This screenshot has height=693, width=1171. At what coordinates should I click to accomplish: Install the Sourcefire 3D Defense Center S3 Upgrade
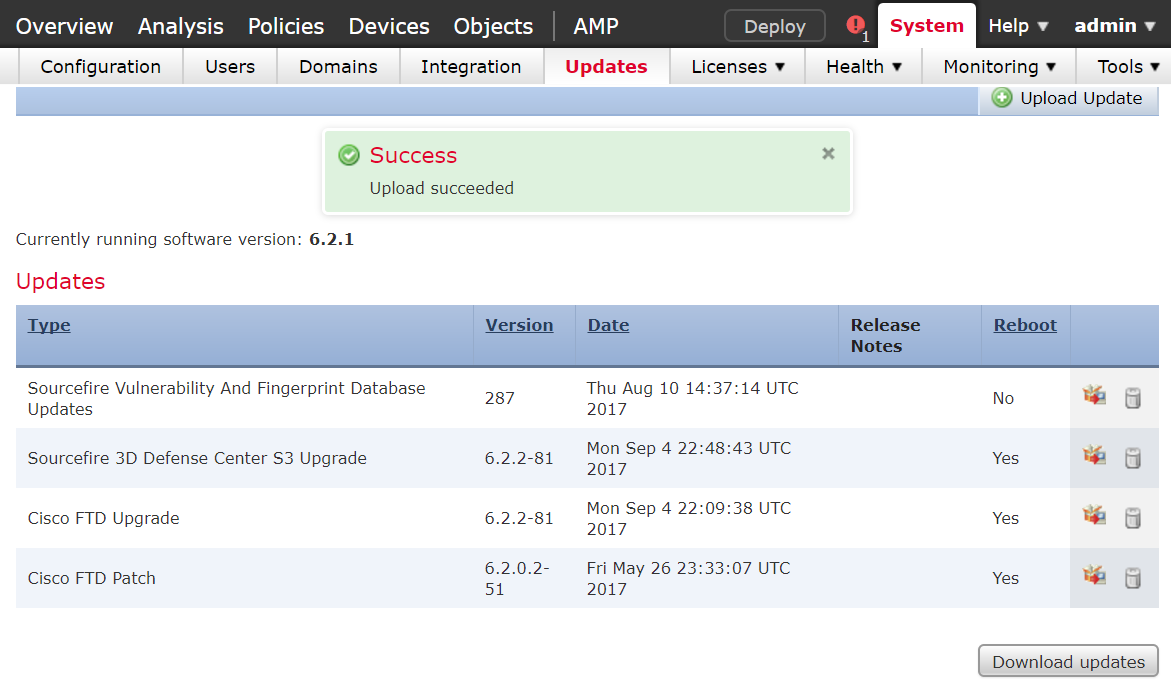tap(1094, 456)
